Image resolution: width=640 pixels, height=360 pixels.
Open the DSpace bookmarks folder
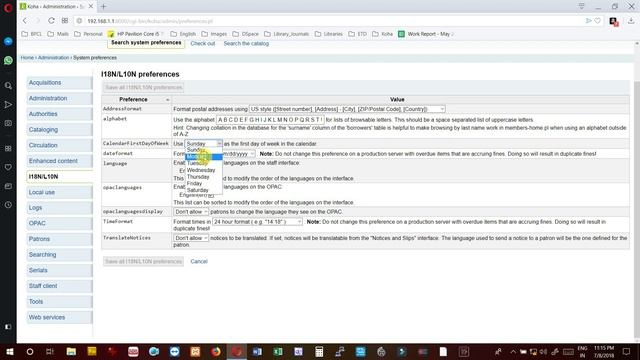246,34
